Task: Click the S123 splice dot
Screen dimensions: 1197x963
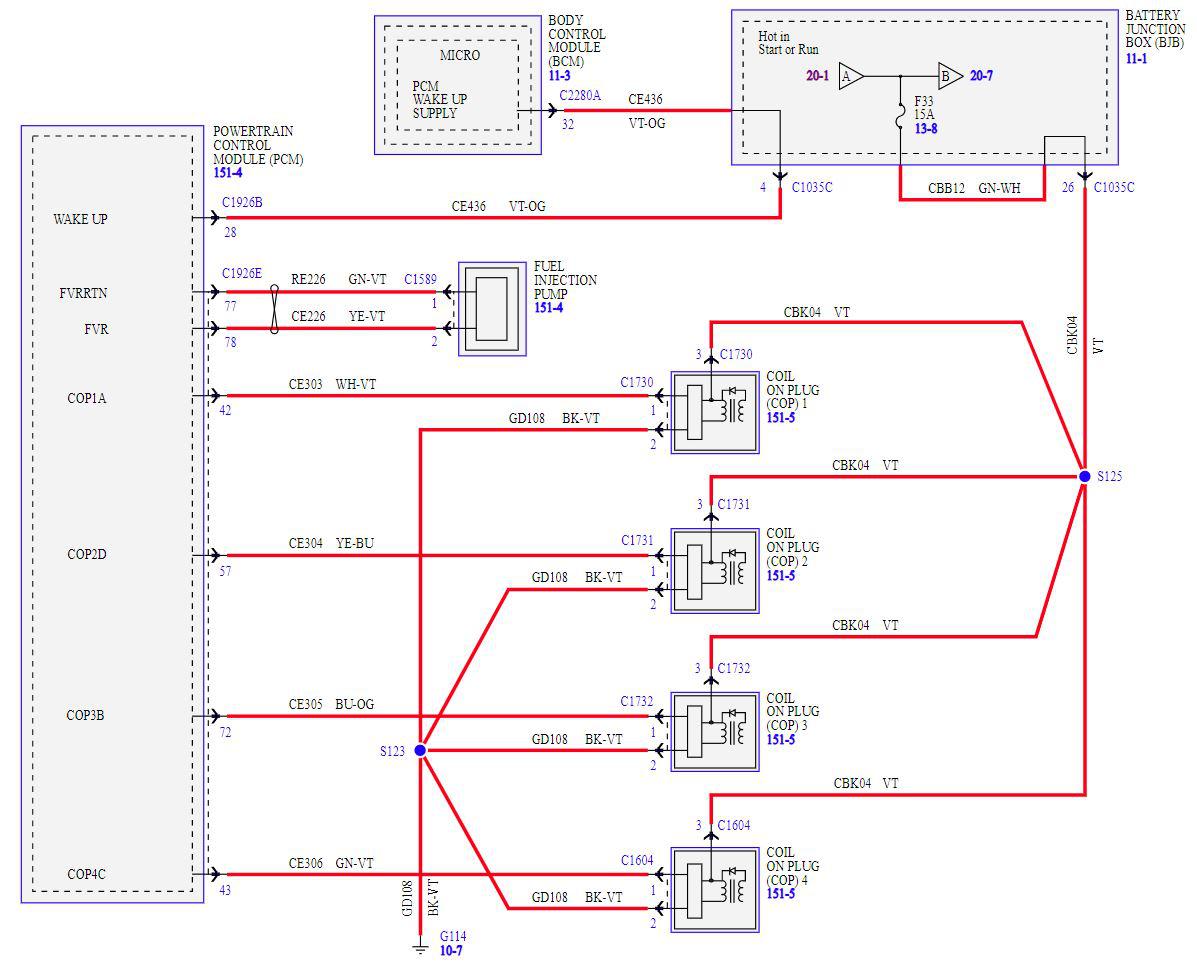Action: pos(420,751)
